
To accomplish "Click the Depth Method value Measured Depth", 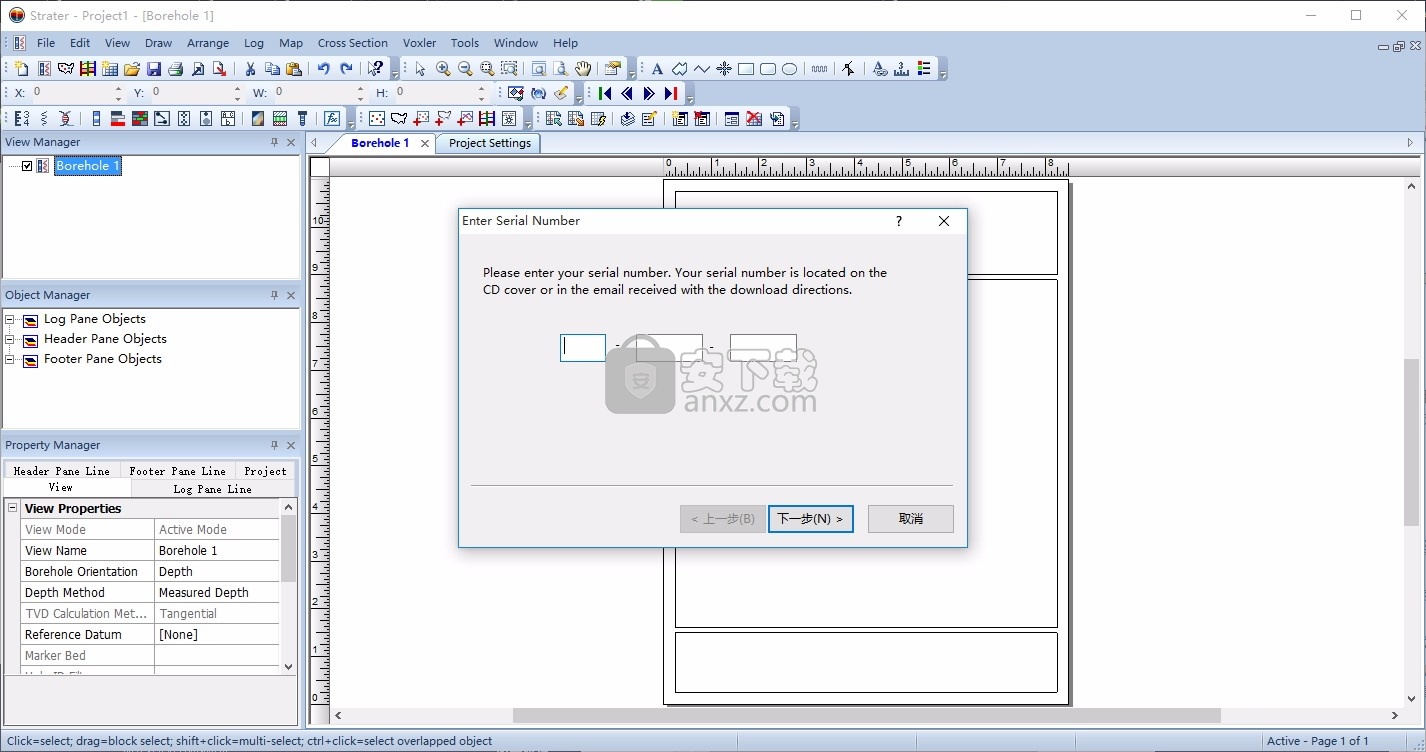I will (x=217, y=593).
